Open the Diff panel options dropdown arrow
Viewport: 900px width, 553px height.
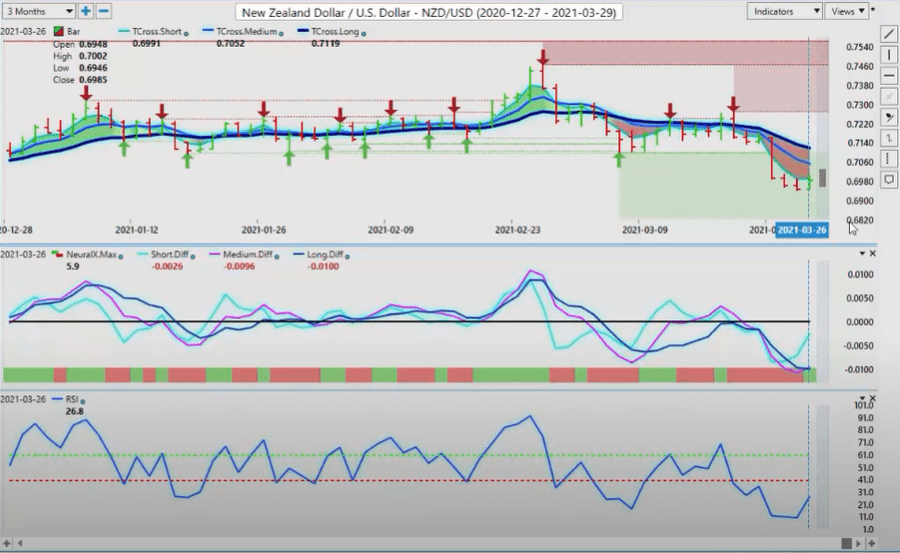tap(862, 253)
